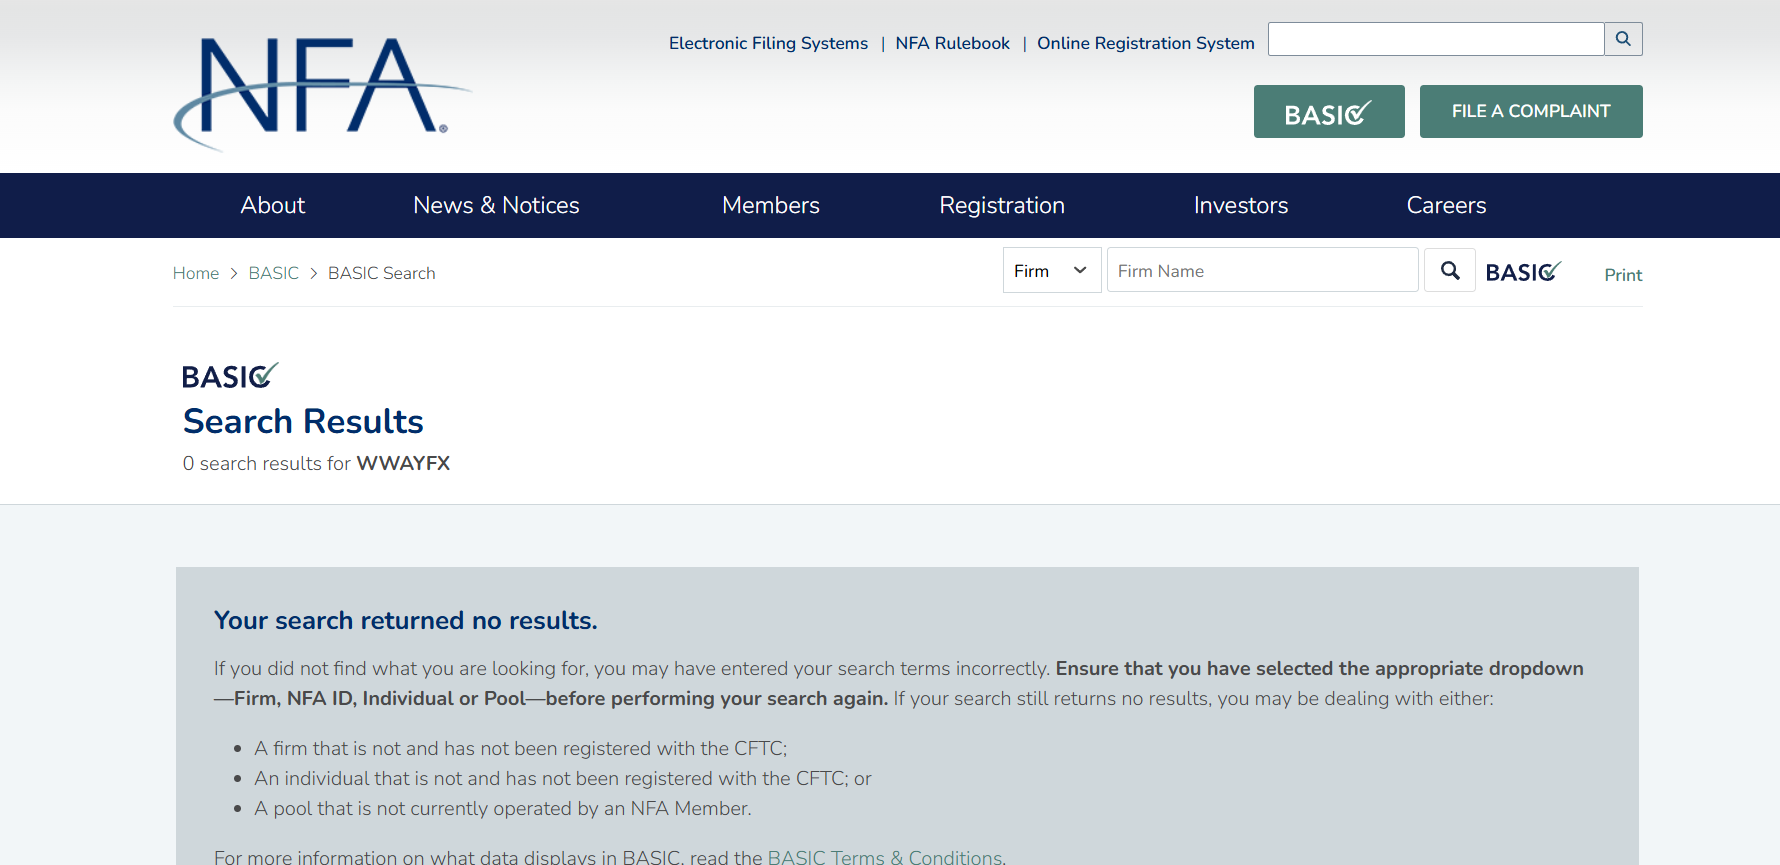Image resolution: width=1780 pixels, height=865 pixels.
Task: Open the Careers menu
Action: click(1446, 205)
